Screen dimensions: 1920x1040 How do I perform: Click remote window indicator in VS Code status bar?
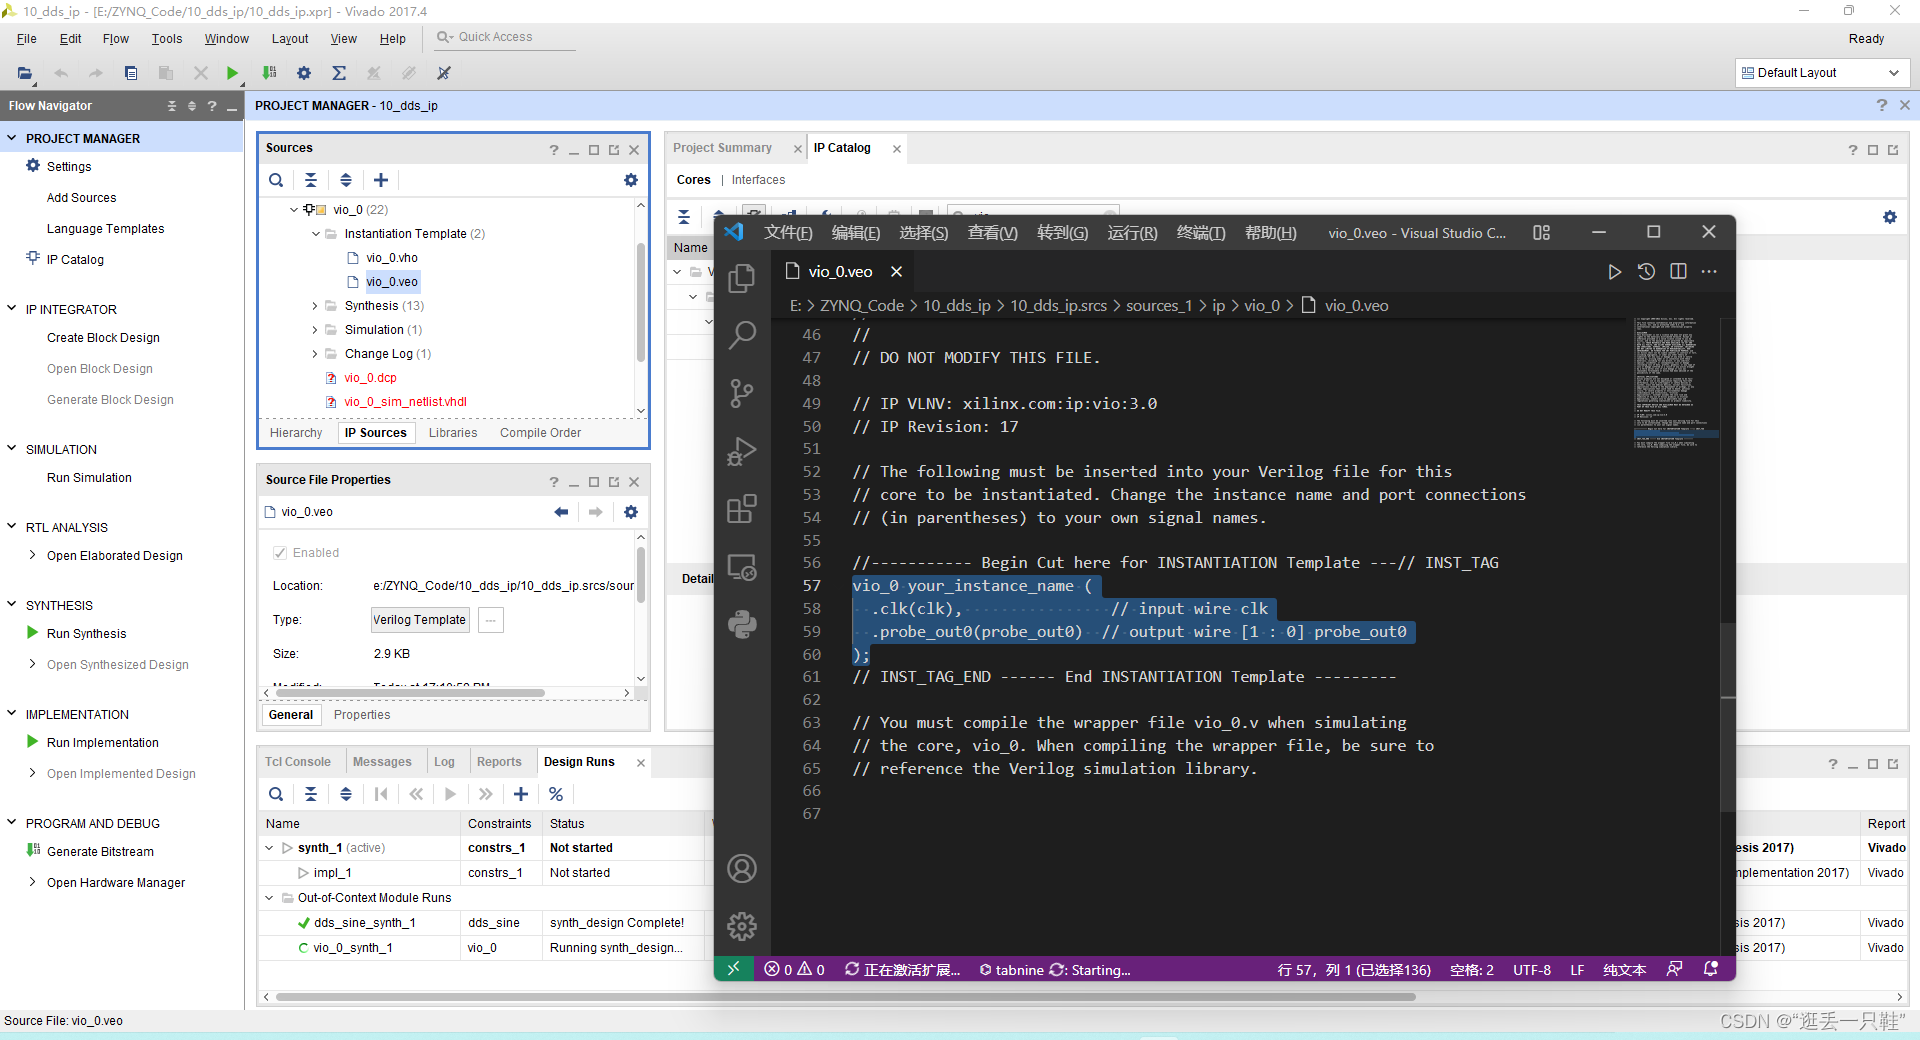coord(733,969)
